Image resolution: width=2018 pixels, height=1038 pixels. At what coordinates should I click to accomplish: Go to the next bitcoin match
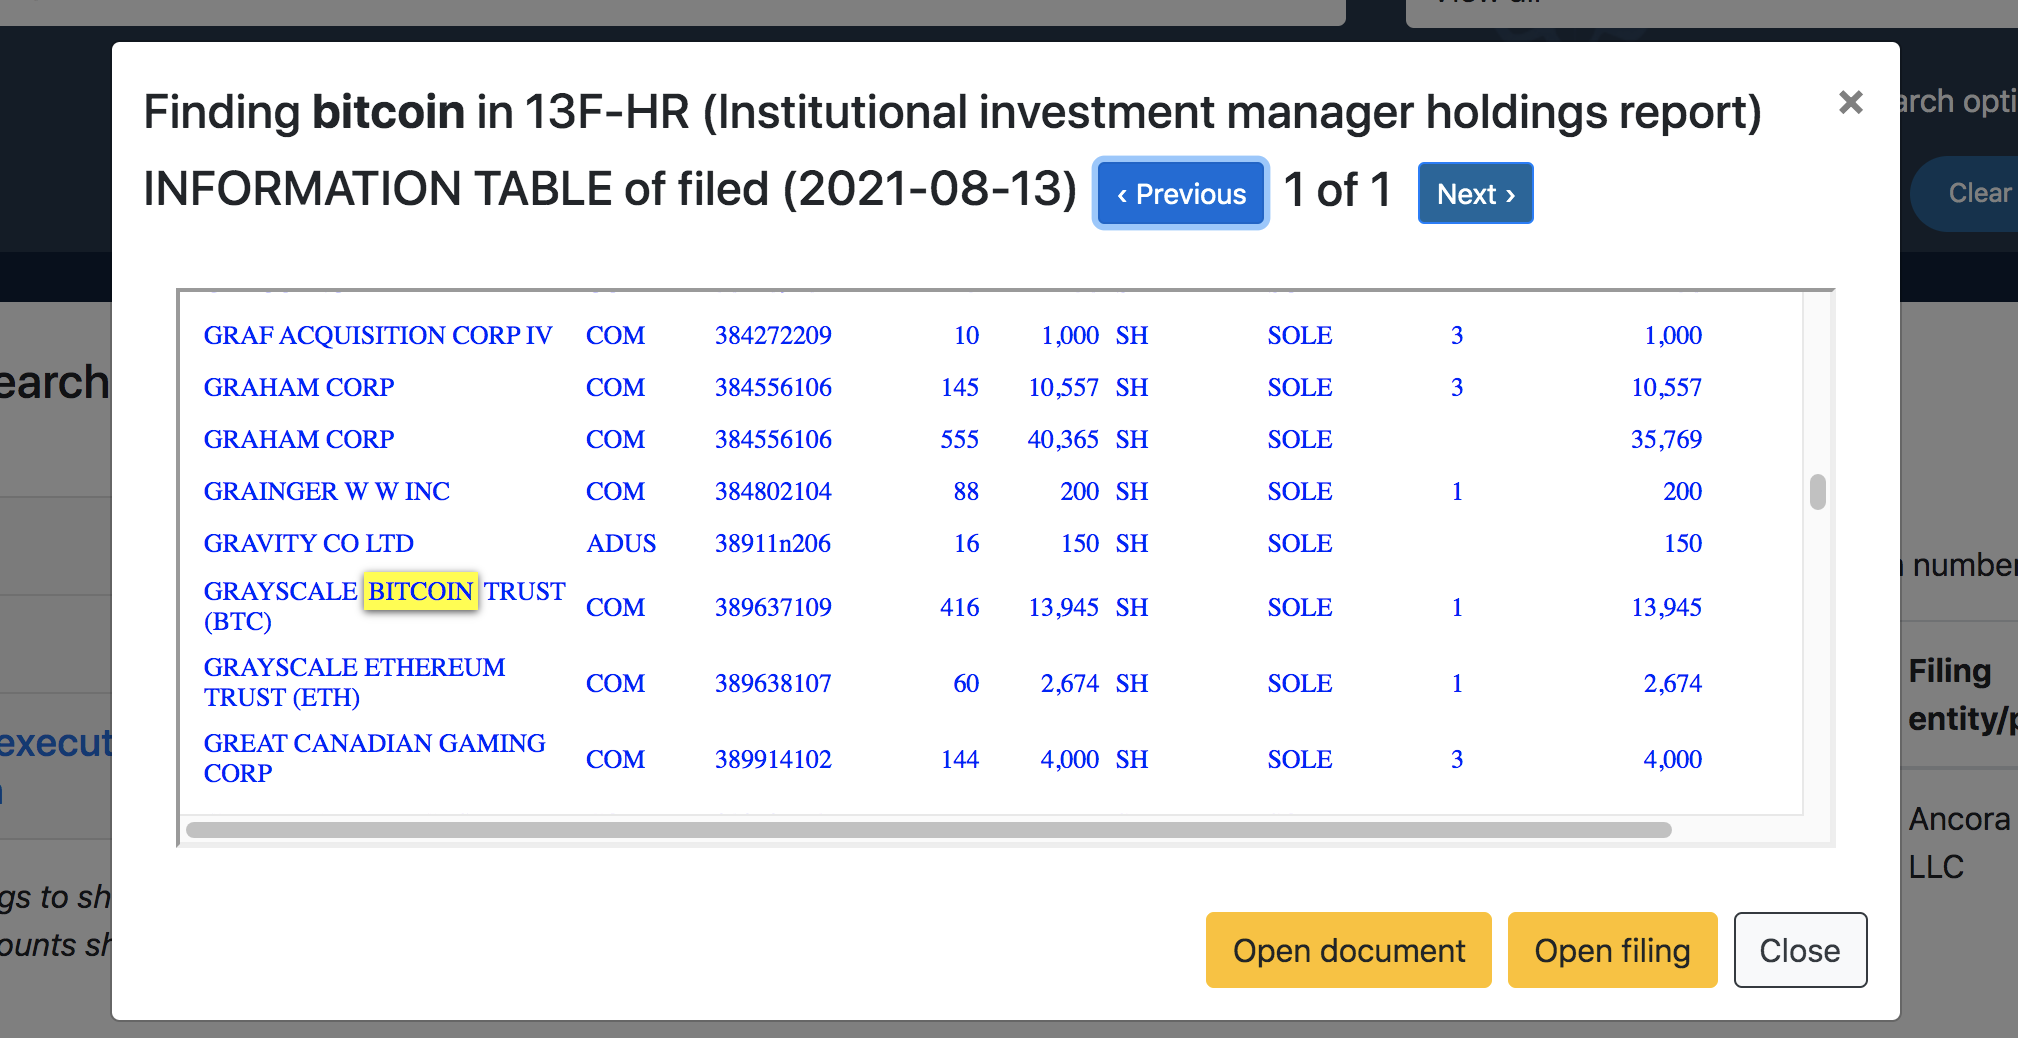tap(1475, 193)
